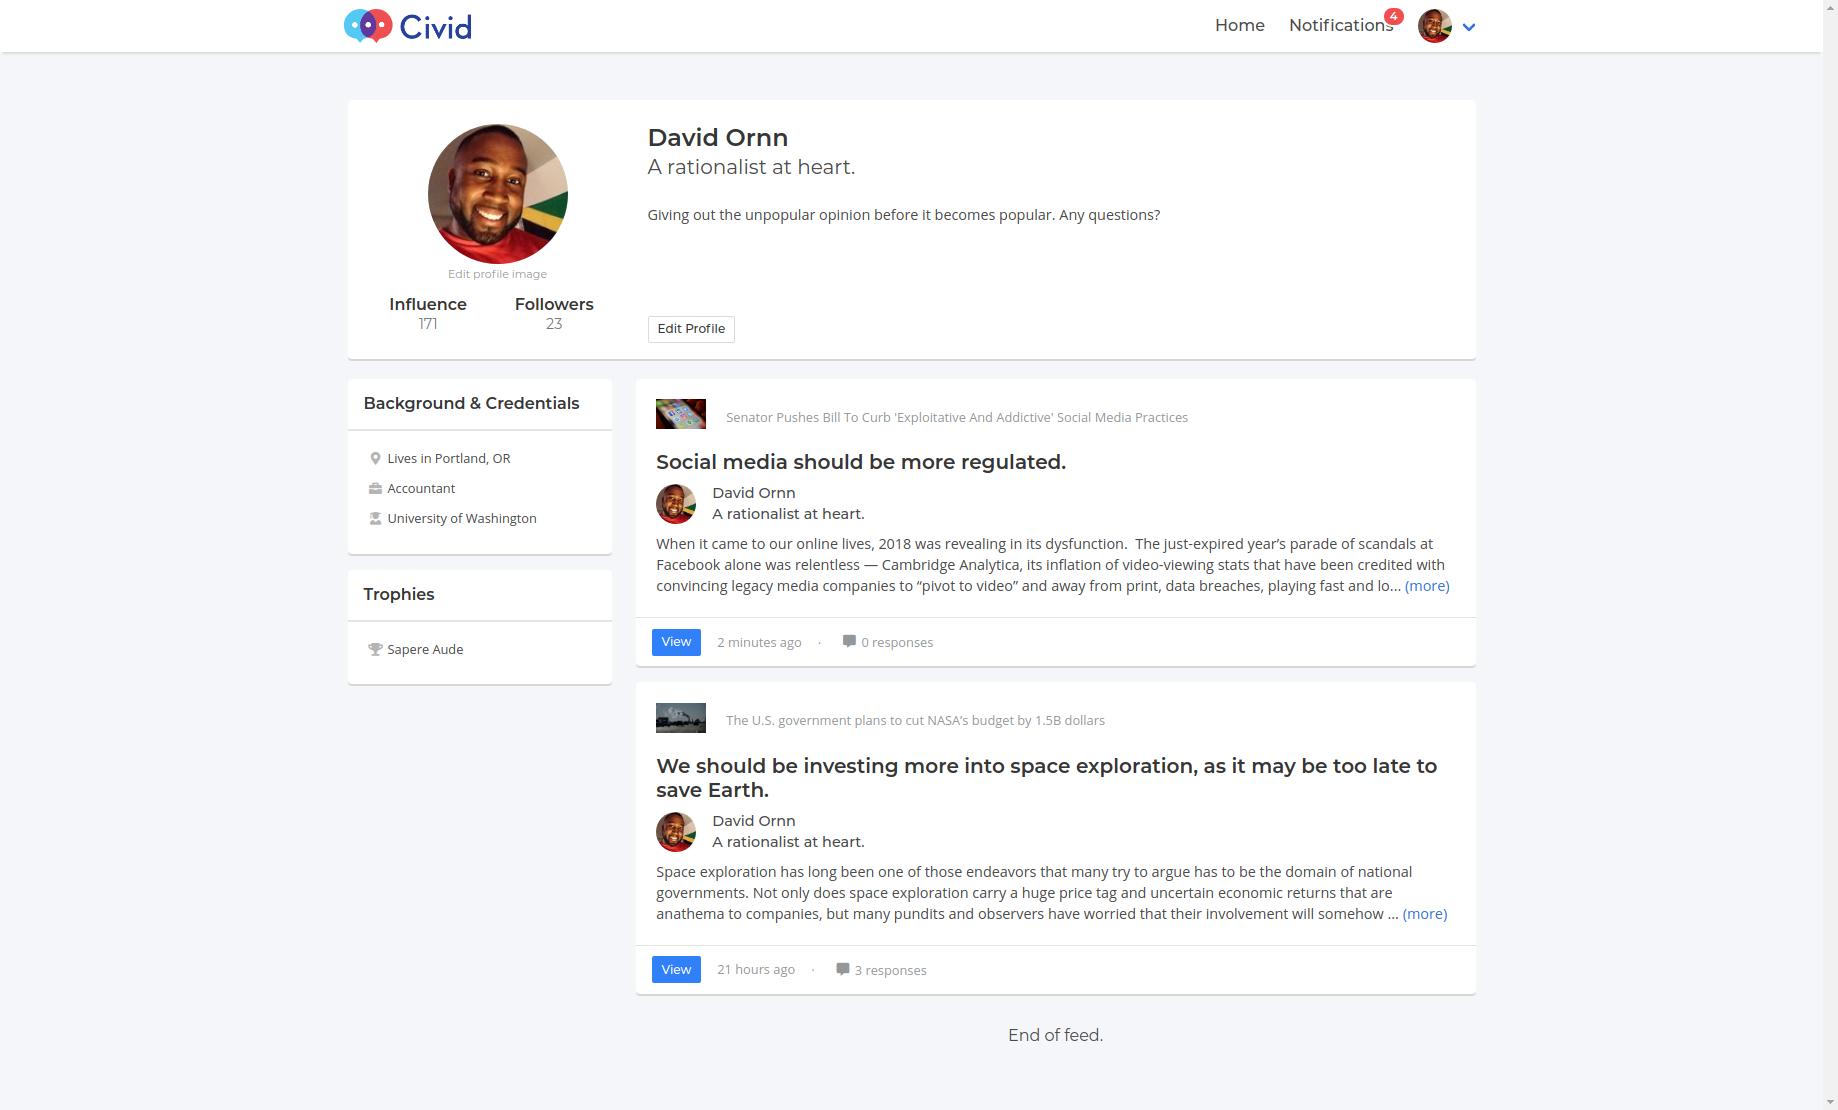View the social media regulation post

[676, 642]
